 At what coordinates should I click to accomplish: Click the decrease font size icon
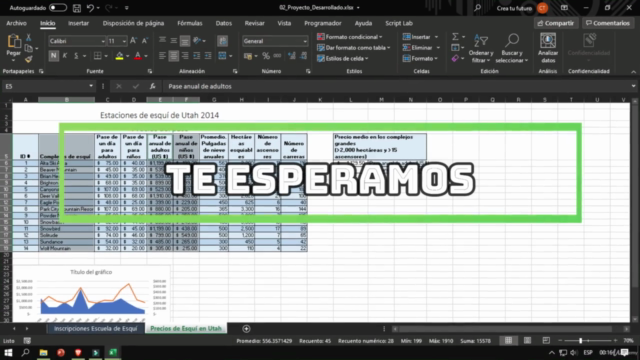click(x=144, y=41)
